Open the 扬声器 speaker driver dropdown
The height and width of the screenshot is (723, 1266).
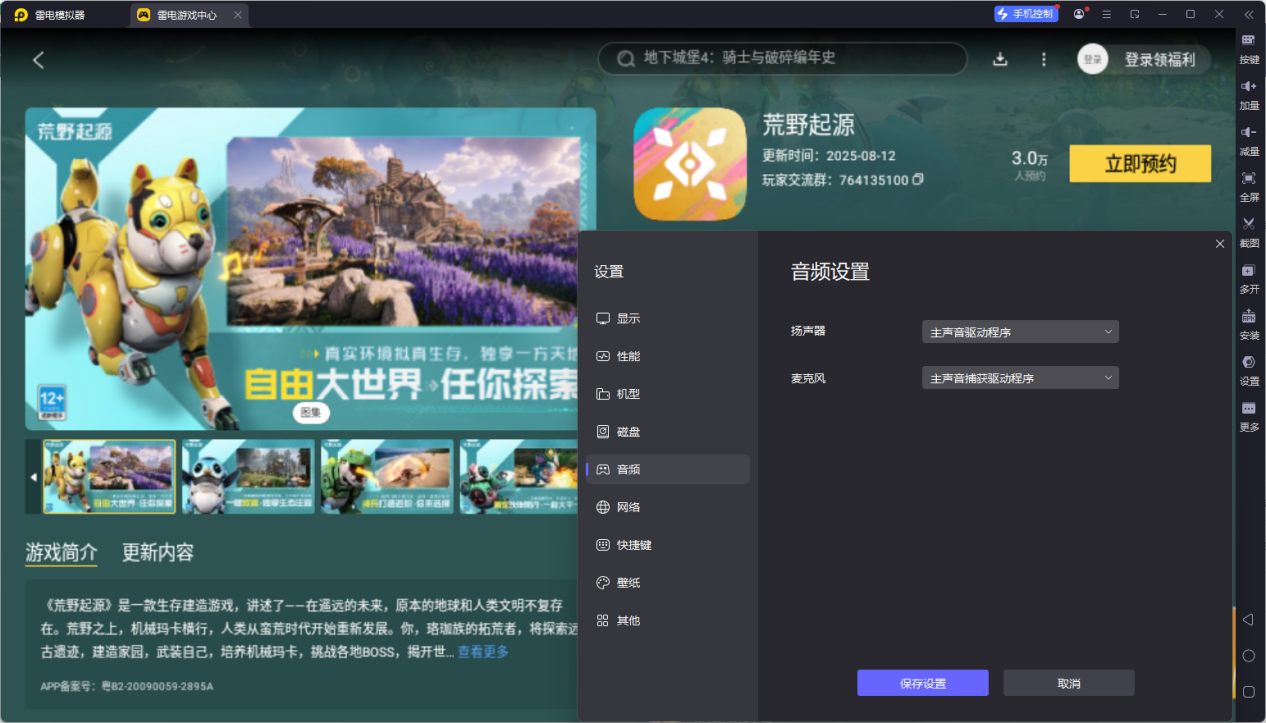click(1020, 332)
